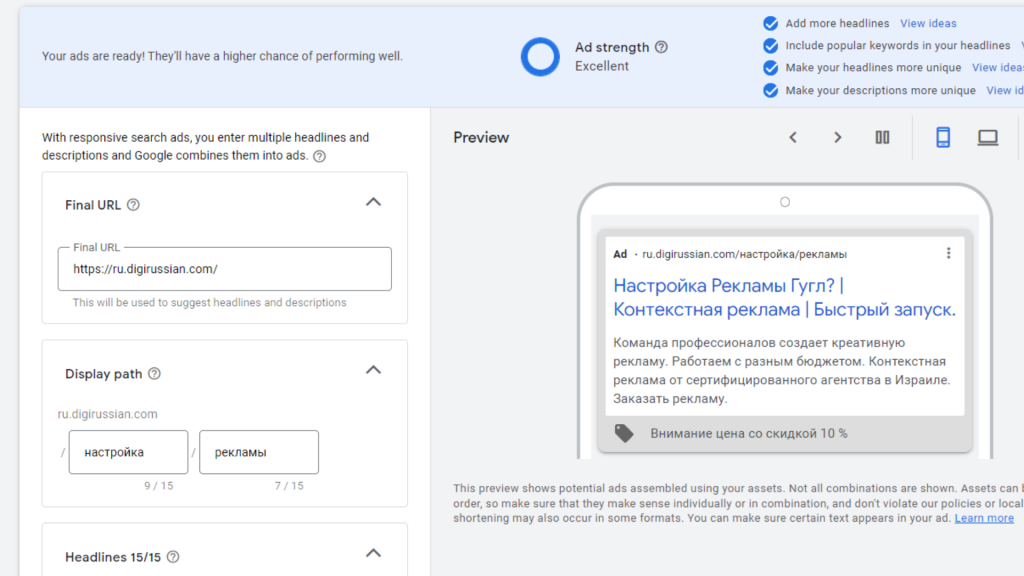Open View ideas for more unique headlines
The image size is (1024, 576).
998,68
